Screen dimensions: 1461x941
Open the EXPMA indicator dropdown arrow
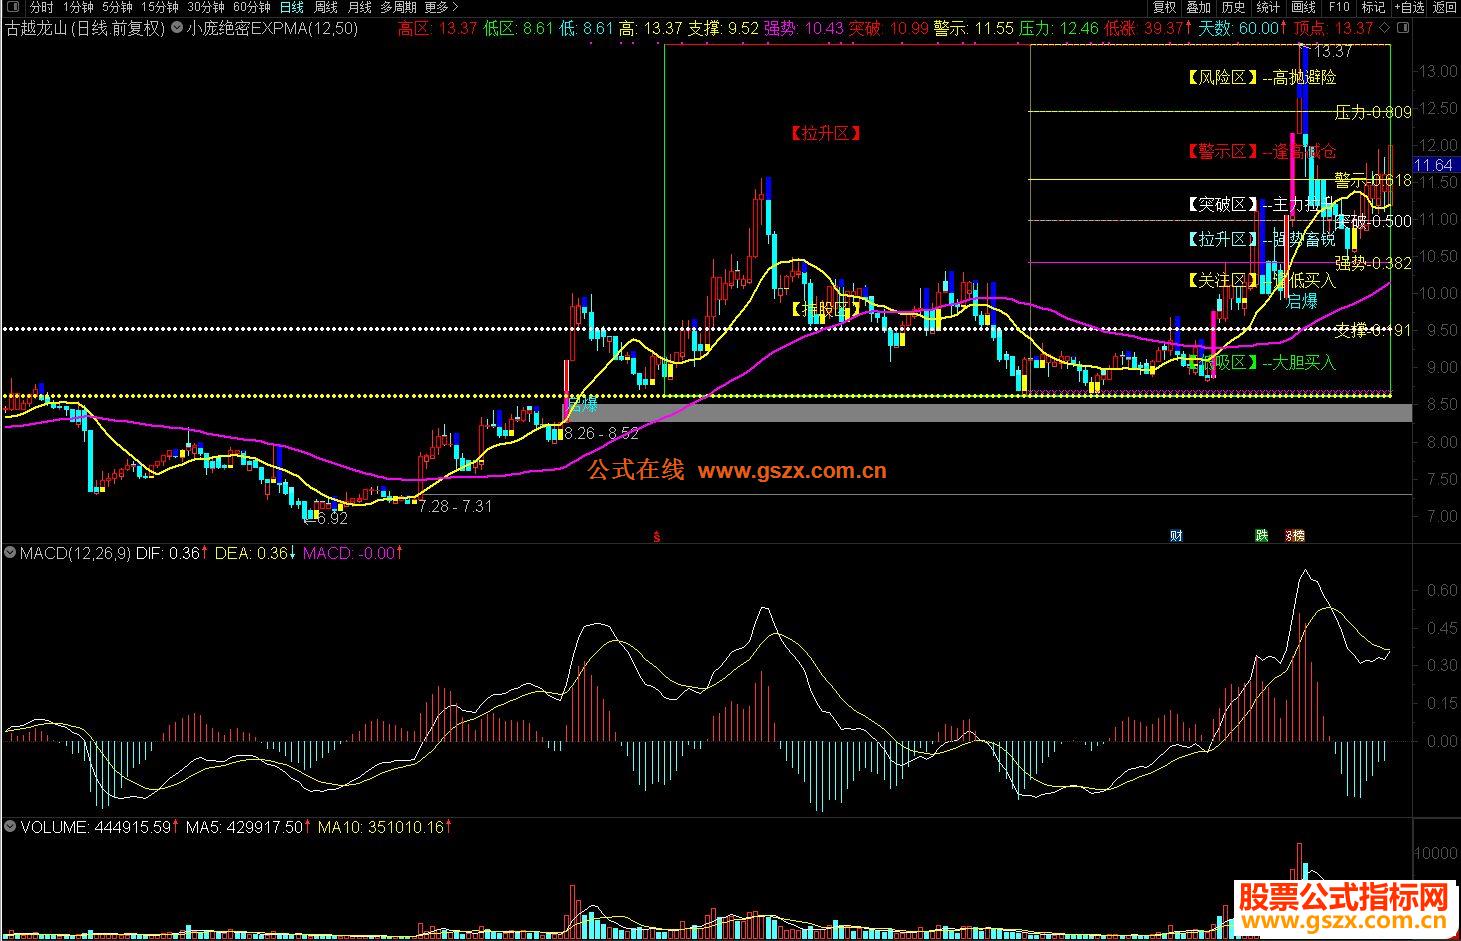click(x=177, y=28)
